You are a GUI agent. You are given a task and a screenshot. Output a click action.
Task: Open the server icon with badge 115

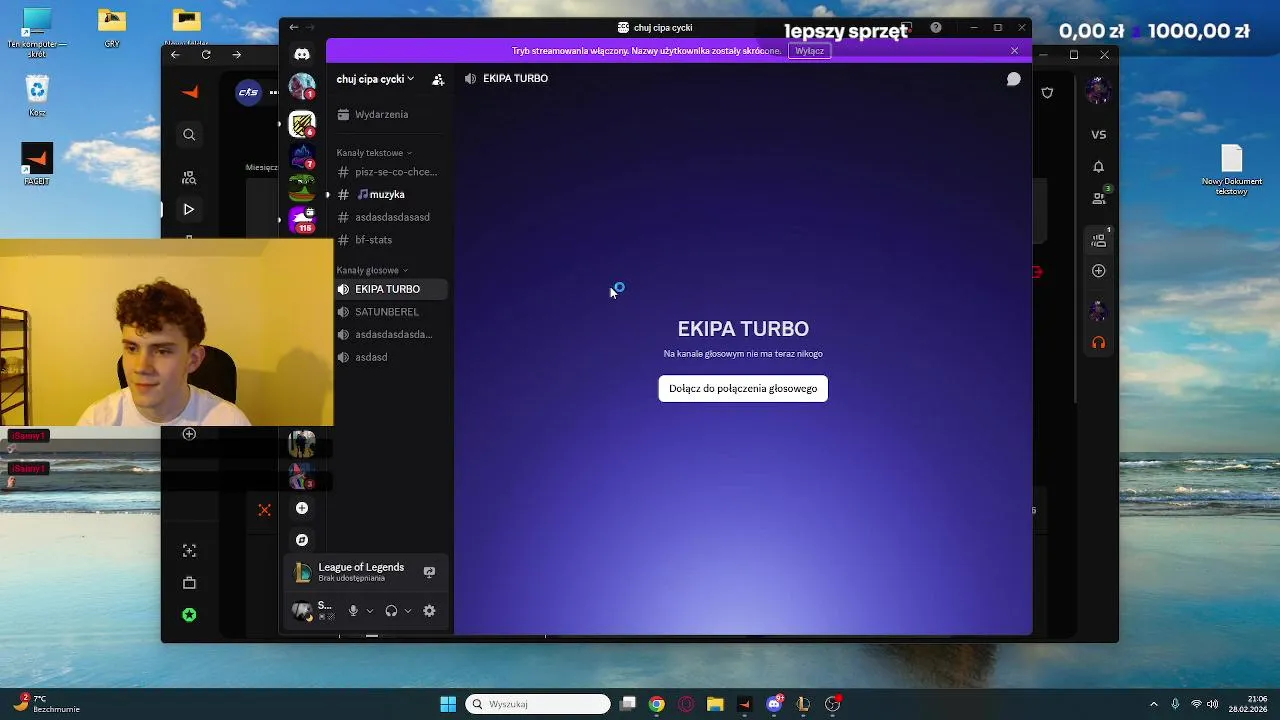(x=302, y=220)
